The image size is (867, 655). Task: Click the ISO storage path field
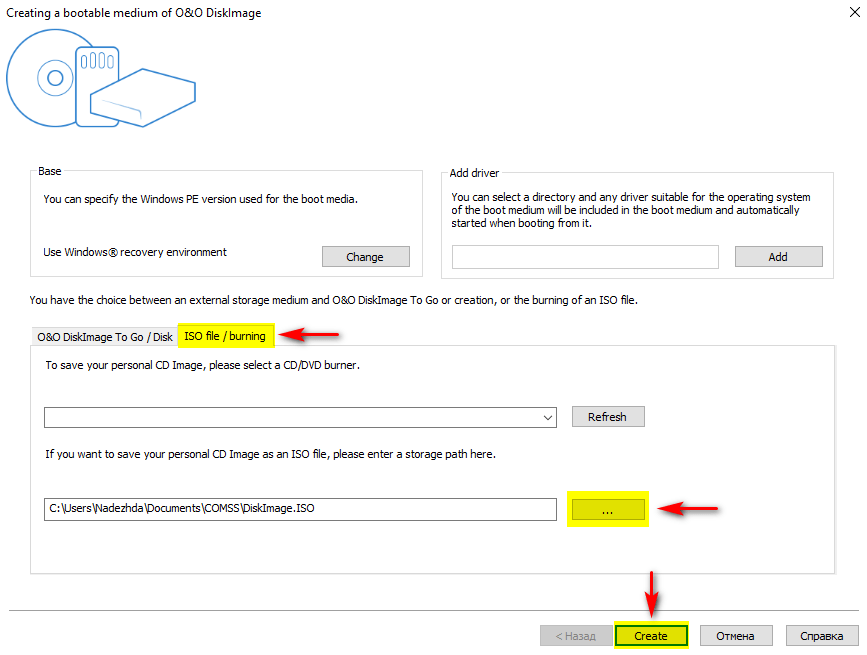(x=300, y=509)
